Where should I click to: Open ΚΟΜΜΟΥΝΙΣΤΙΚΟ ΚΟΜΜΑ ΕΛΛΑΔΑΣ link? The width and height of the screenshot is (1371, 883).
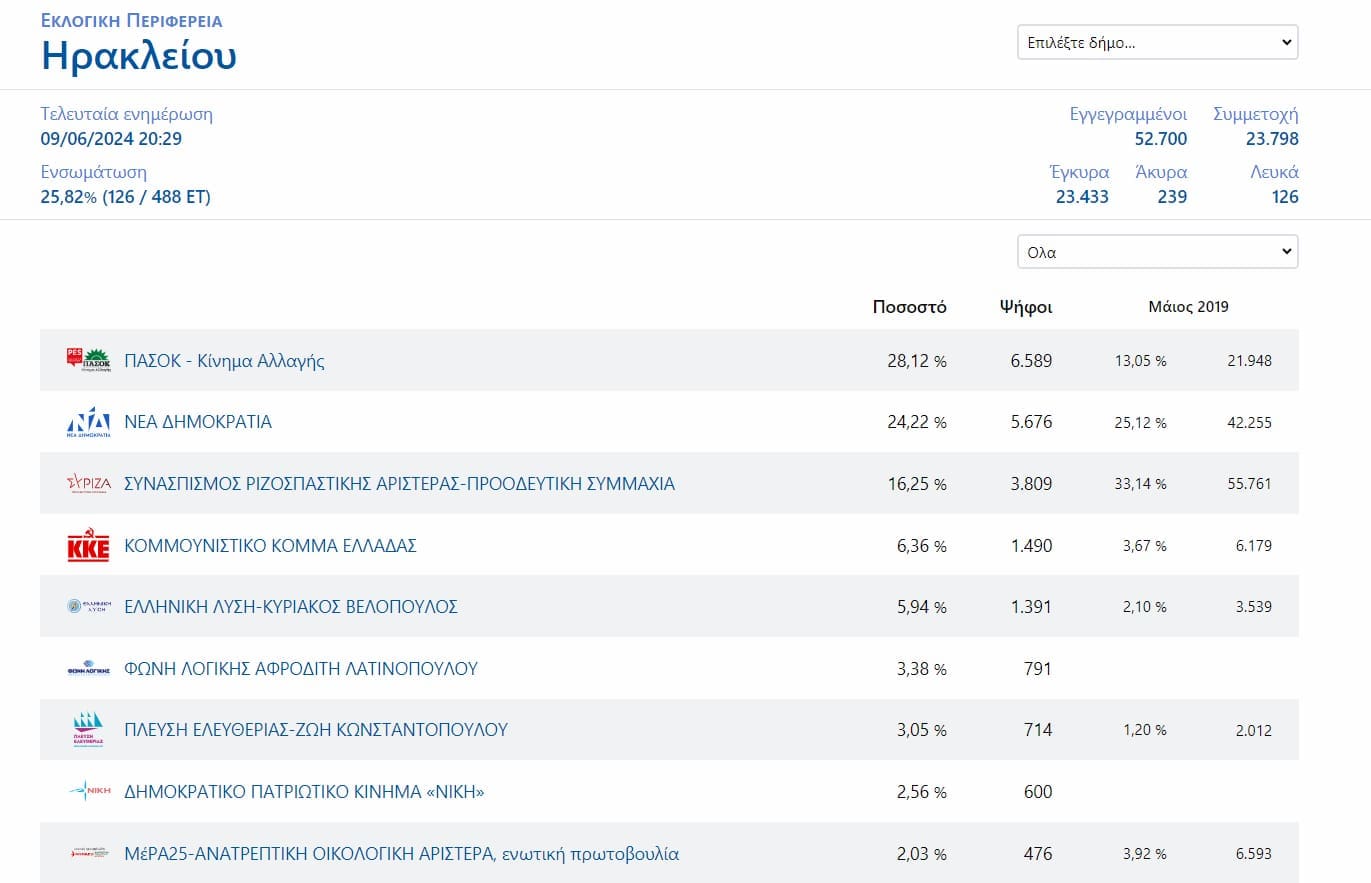pyautogui.click(x=270, y=546)
